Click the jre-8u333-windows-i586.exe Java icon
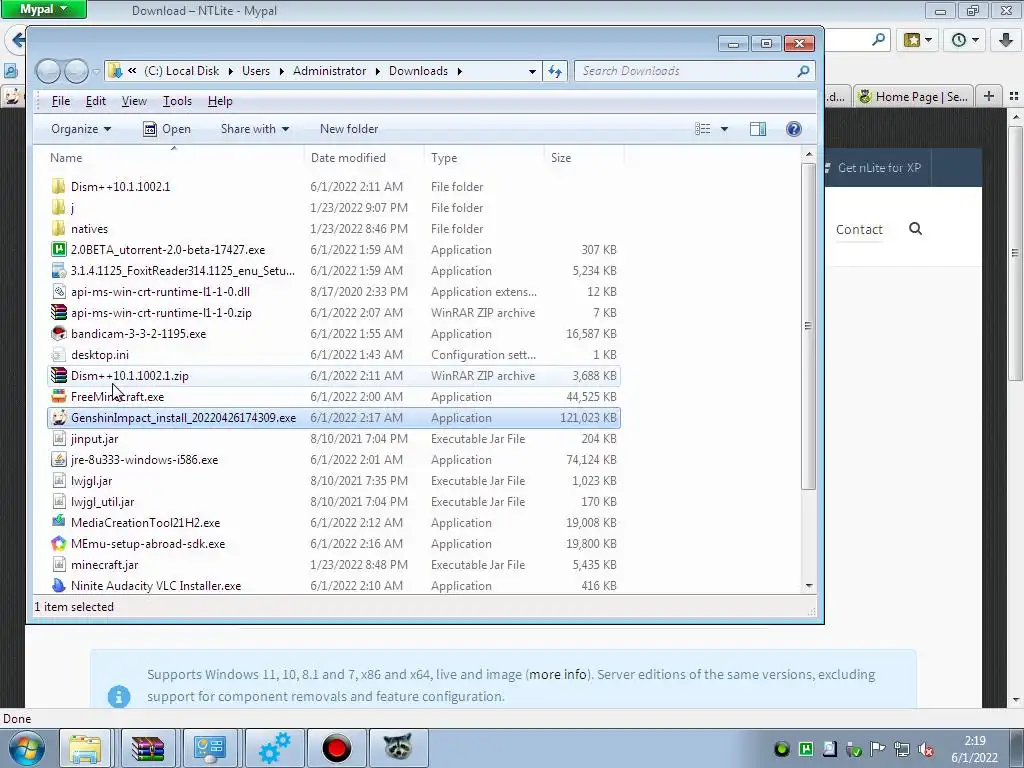 pos(59,460)
